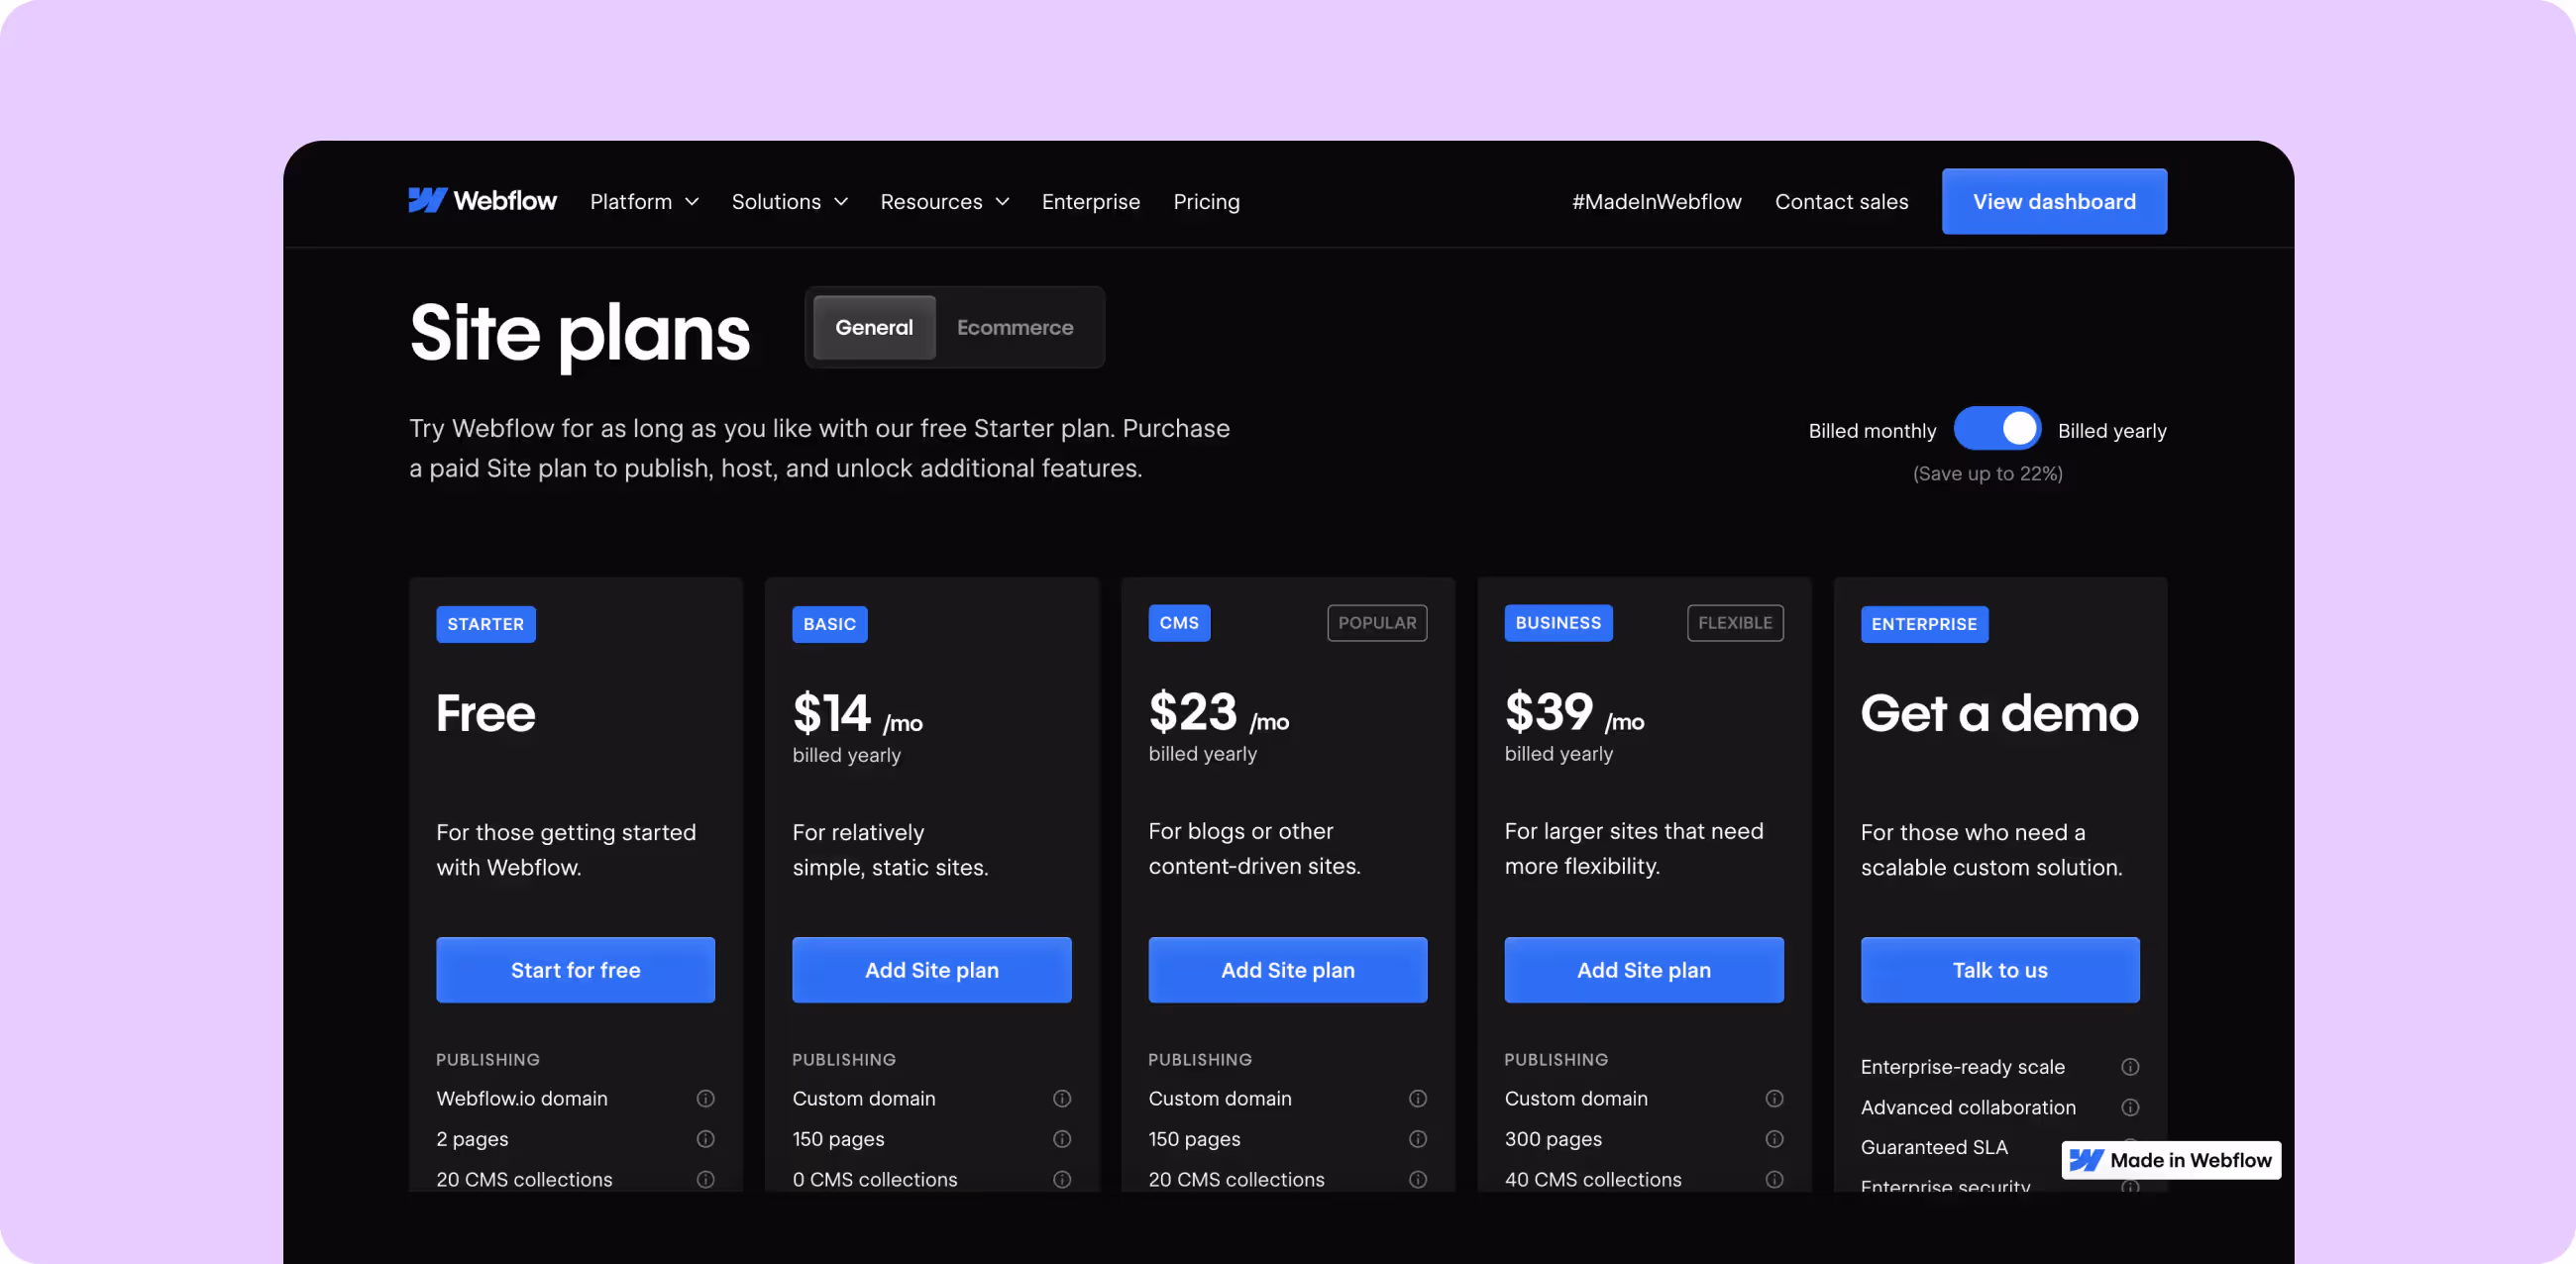Switch to the Ecommerce plans tab
The height and width of the screenshot is (1264, 2576).
1014,327
